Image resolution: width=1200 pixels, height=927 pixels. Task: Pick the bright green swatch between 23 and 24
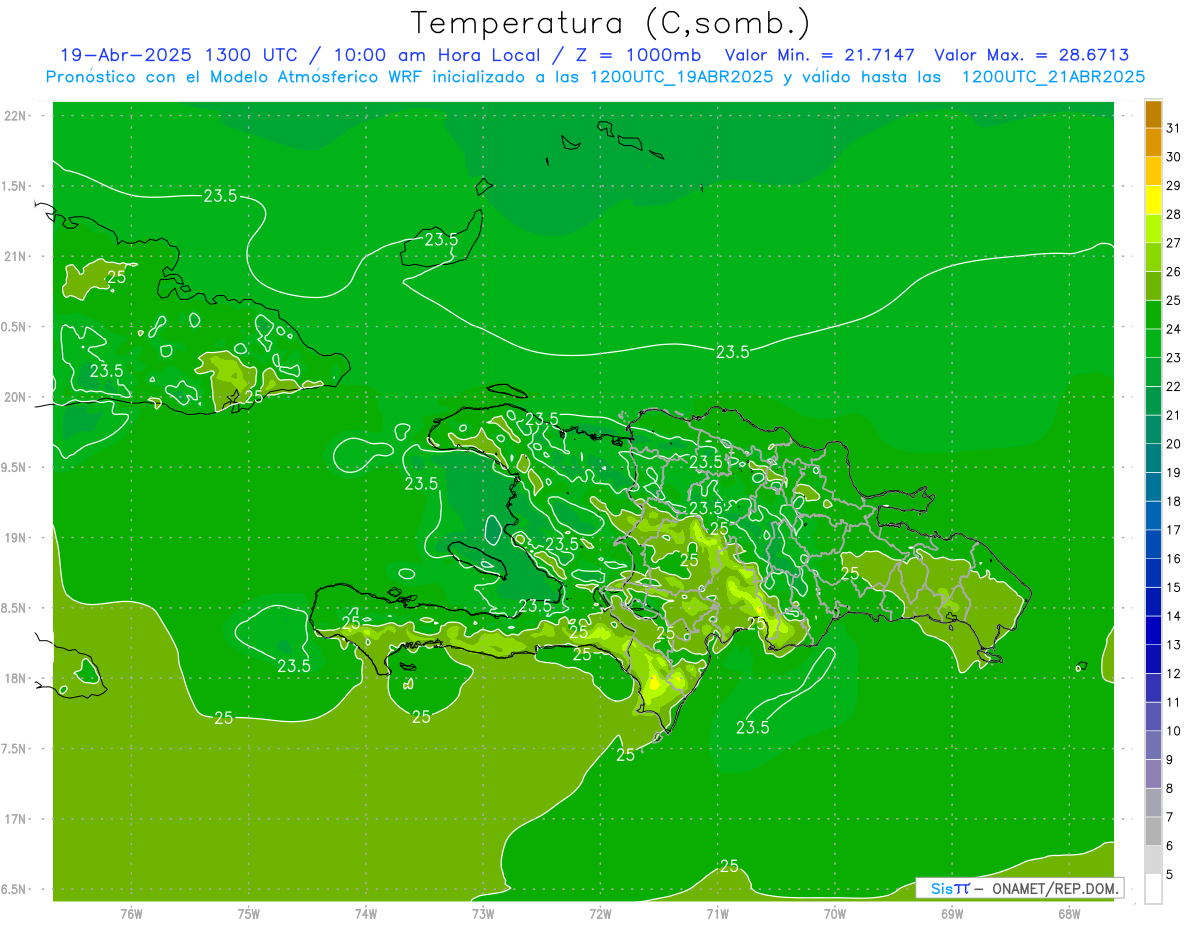coord(1153,344)
